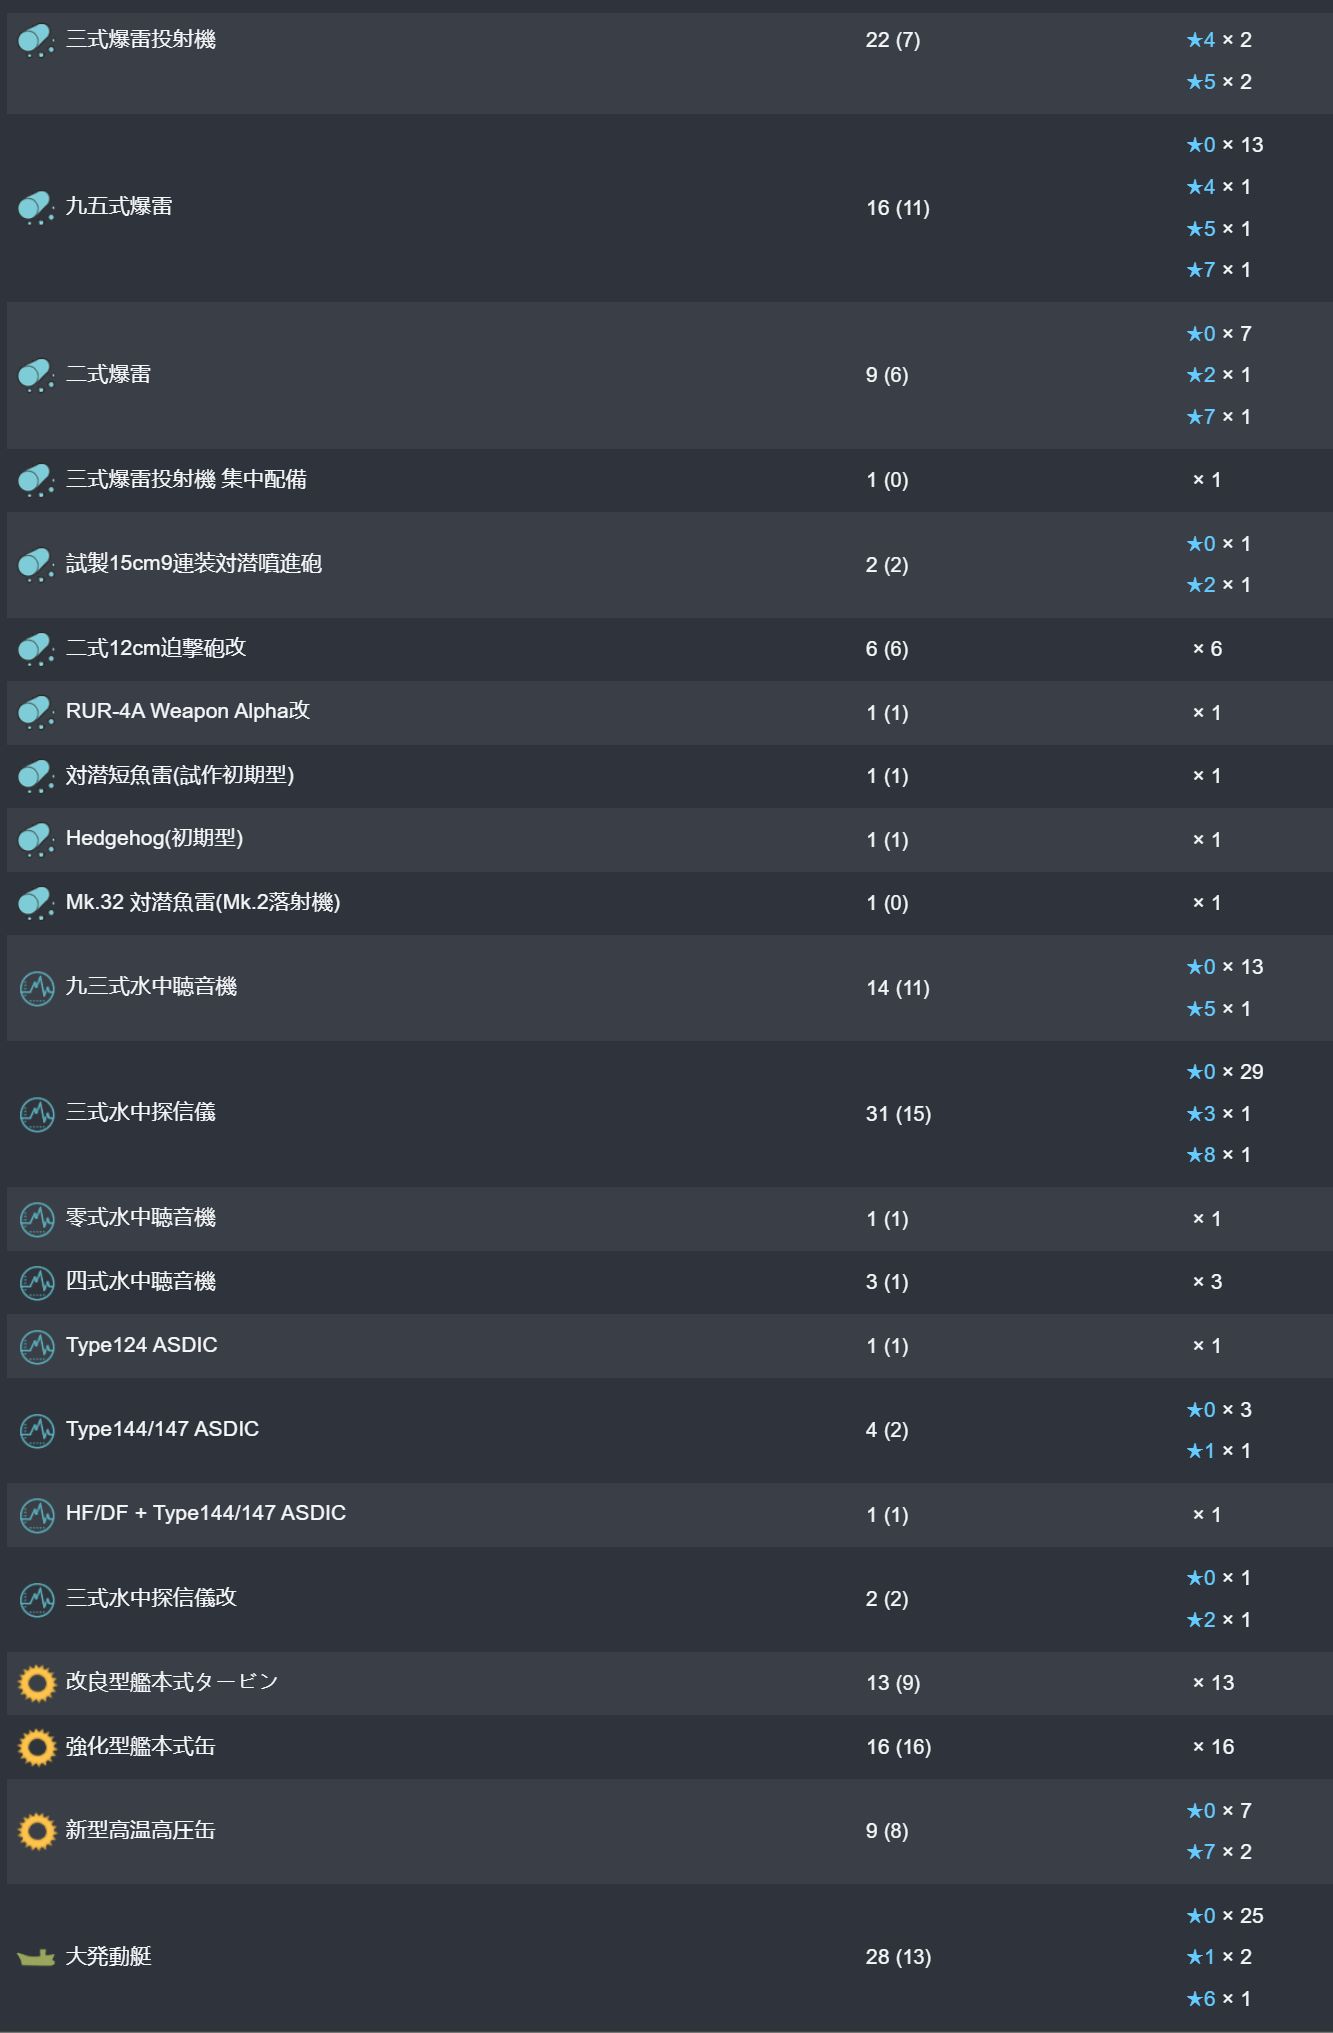
Task: Click the depth charge icon beside 九五式爆雷
Action: [36, 208]
